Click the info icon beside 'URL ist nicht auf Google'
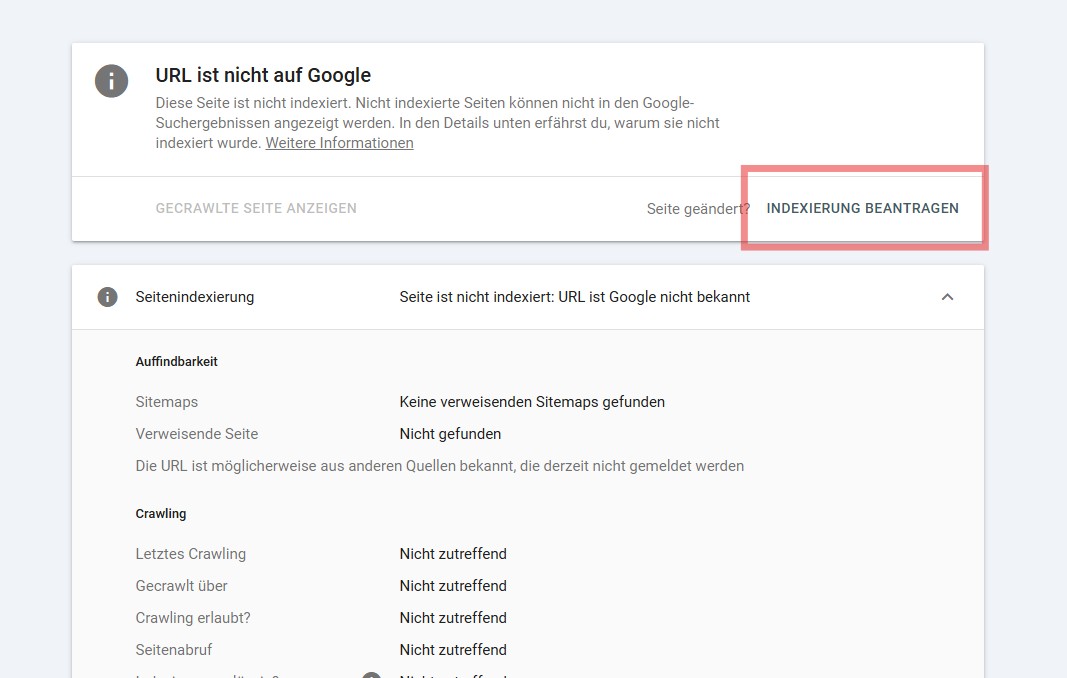The height and width of the screenshot is (678, 1067). 112,81
